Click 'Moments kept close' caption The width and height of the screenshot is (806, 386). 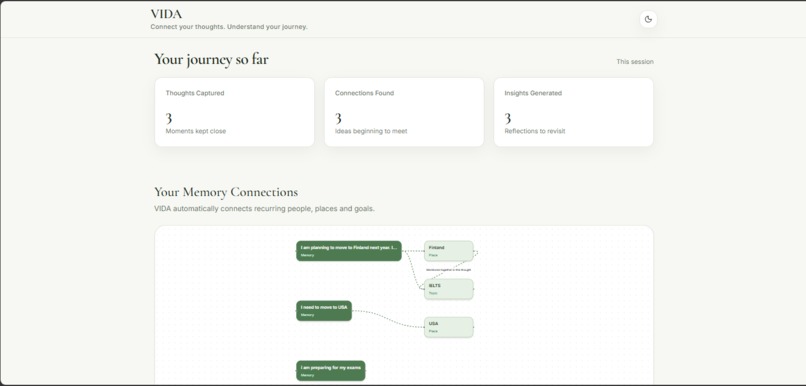195,131
